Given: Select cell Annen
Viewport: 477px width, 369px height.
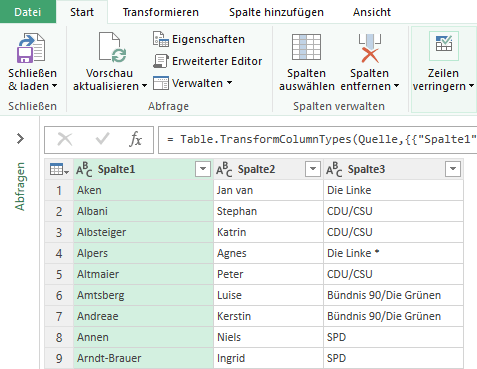Looking at the screenshot, I should point(143,337).
